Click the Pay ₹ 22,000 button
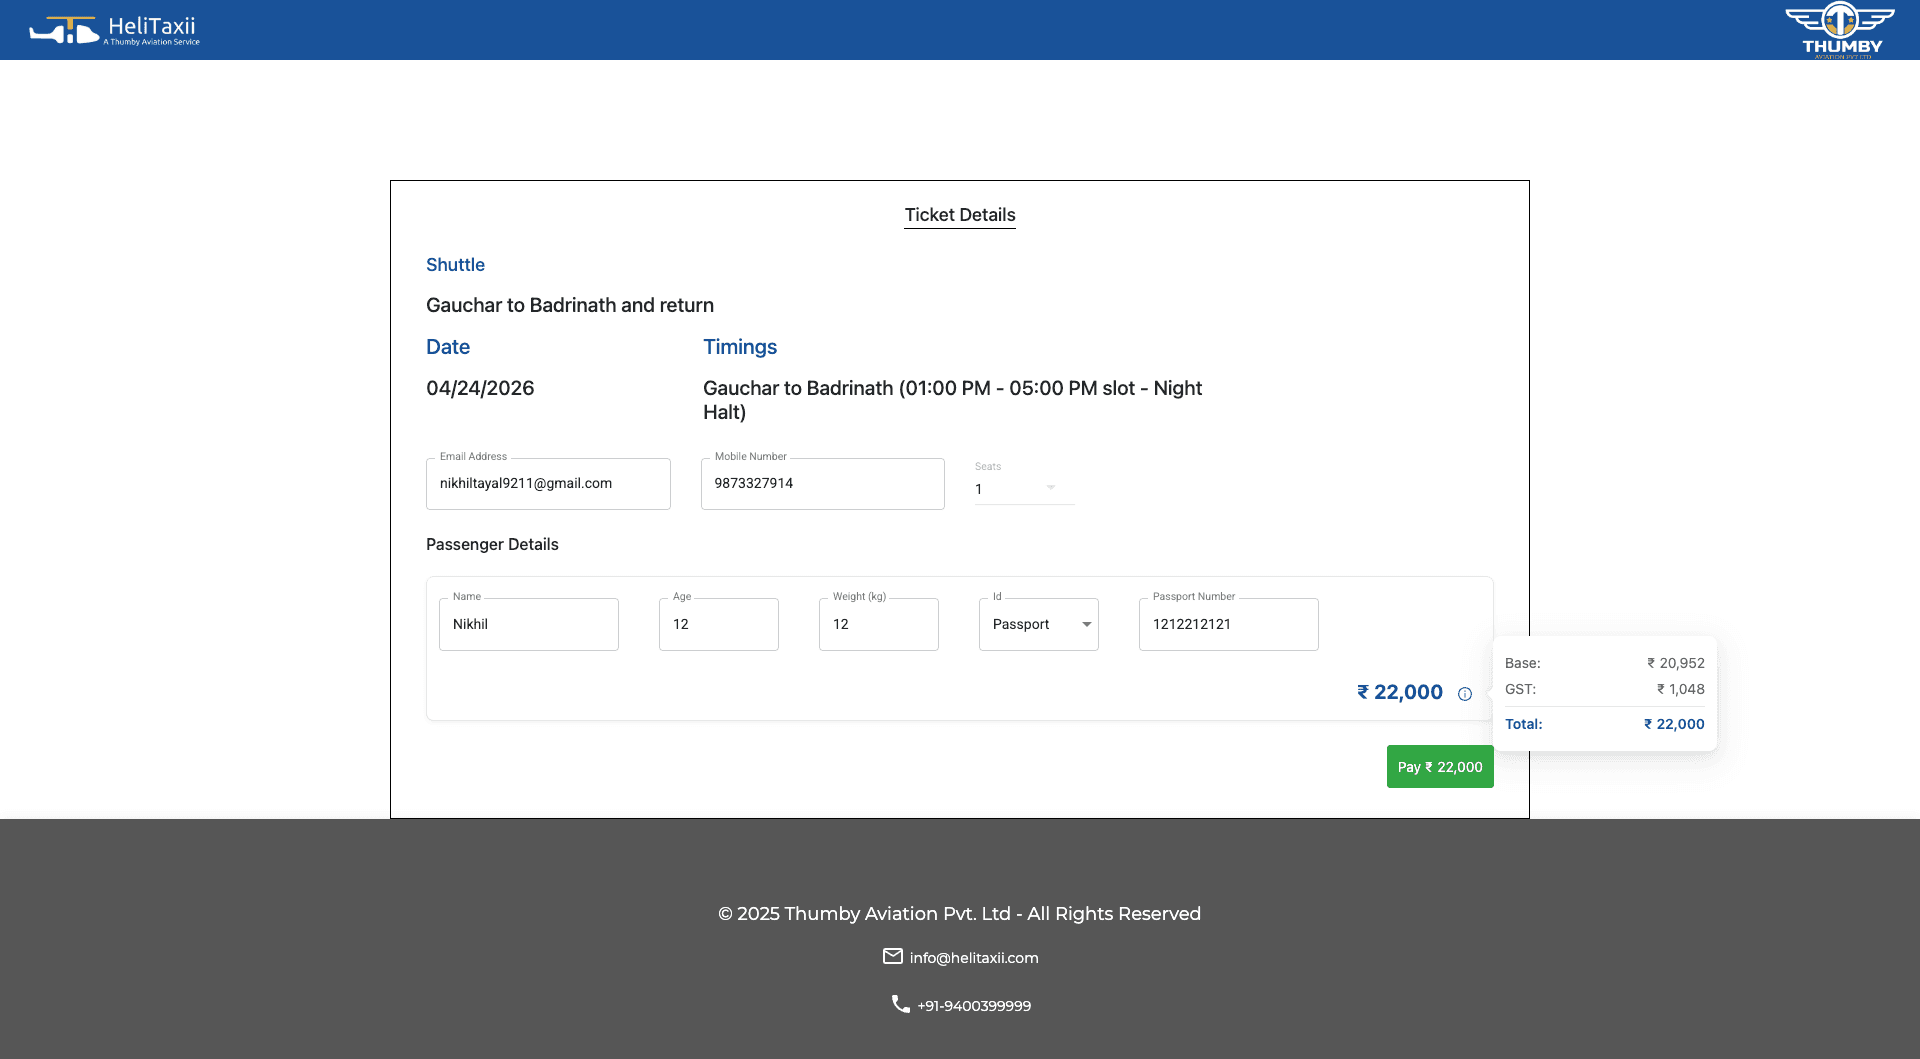 [1439, 766]
